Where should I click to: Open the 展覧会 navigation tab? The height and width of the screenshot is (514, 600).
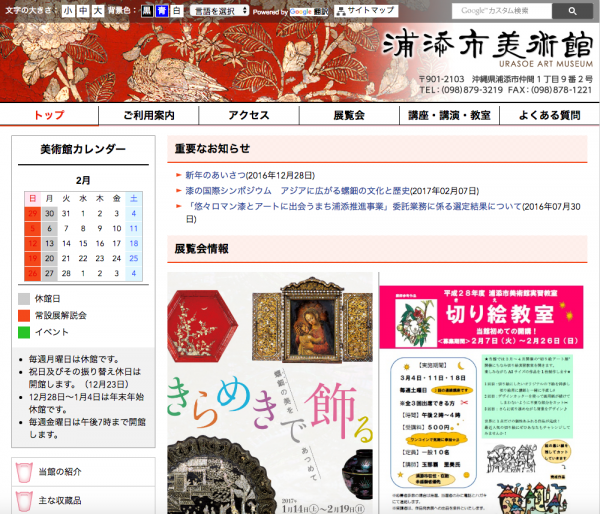pyautogui.click(x=349, y=115)
